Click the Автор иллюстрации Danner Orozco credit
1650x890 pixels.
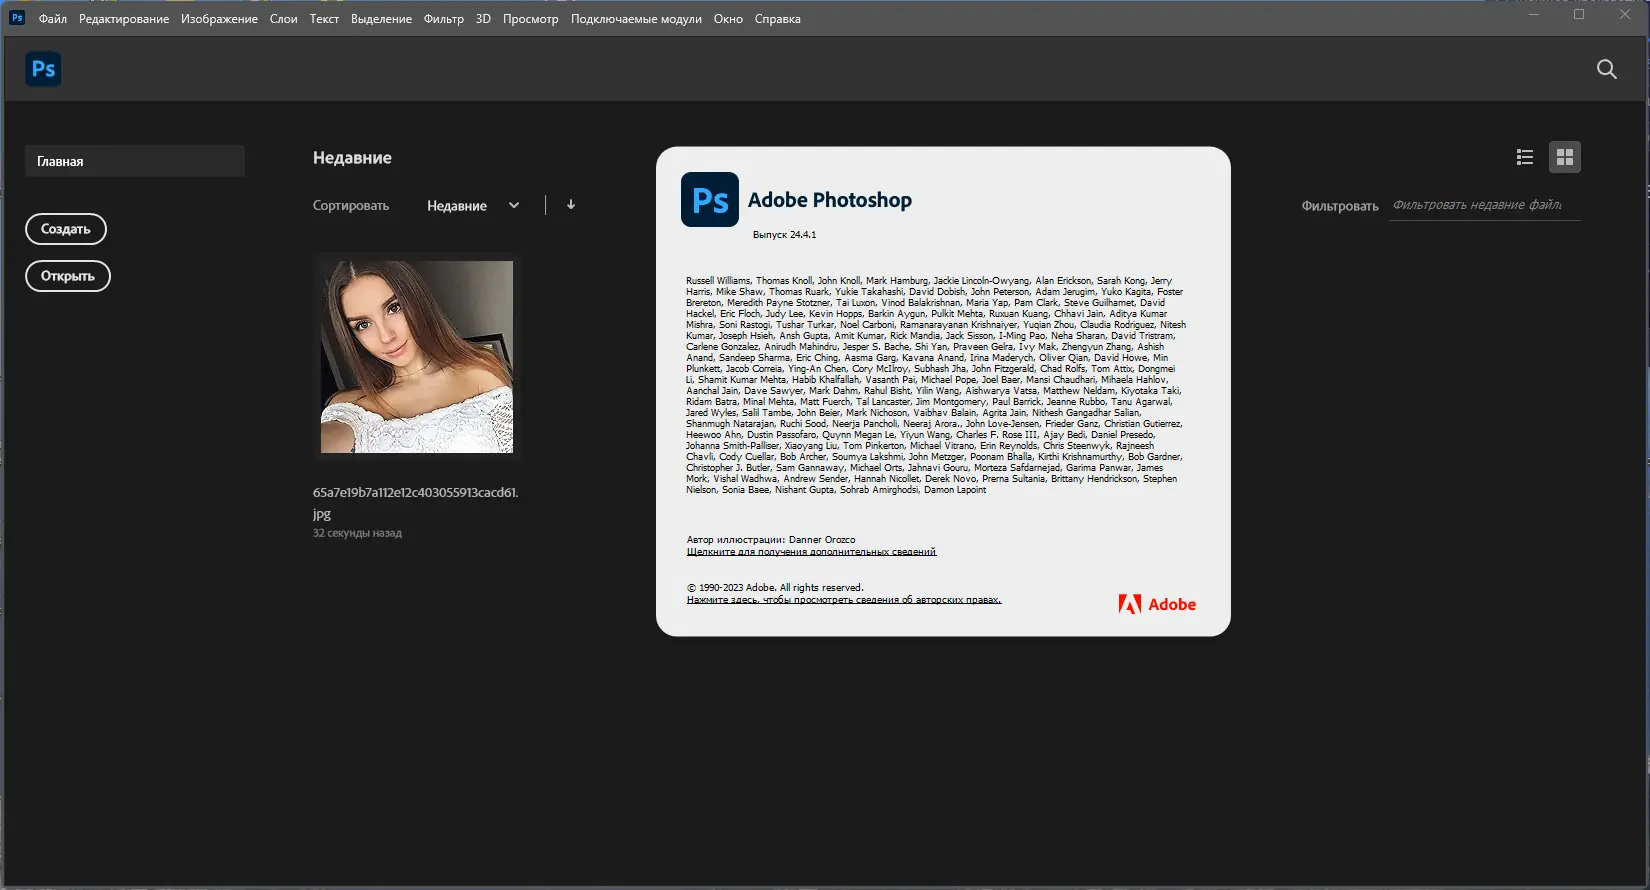pos(771,540)
